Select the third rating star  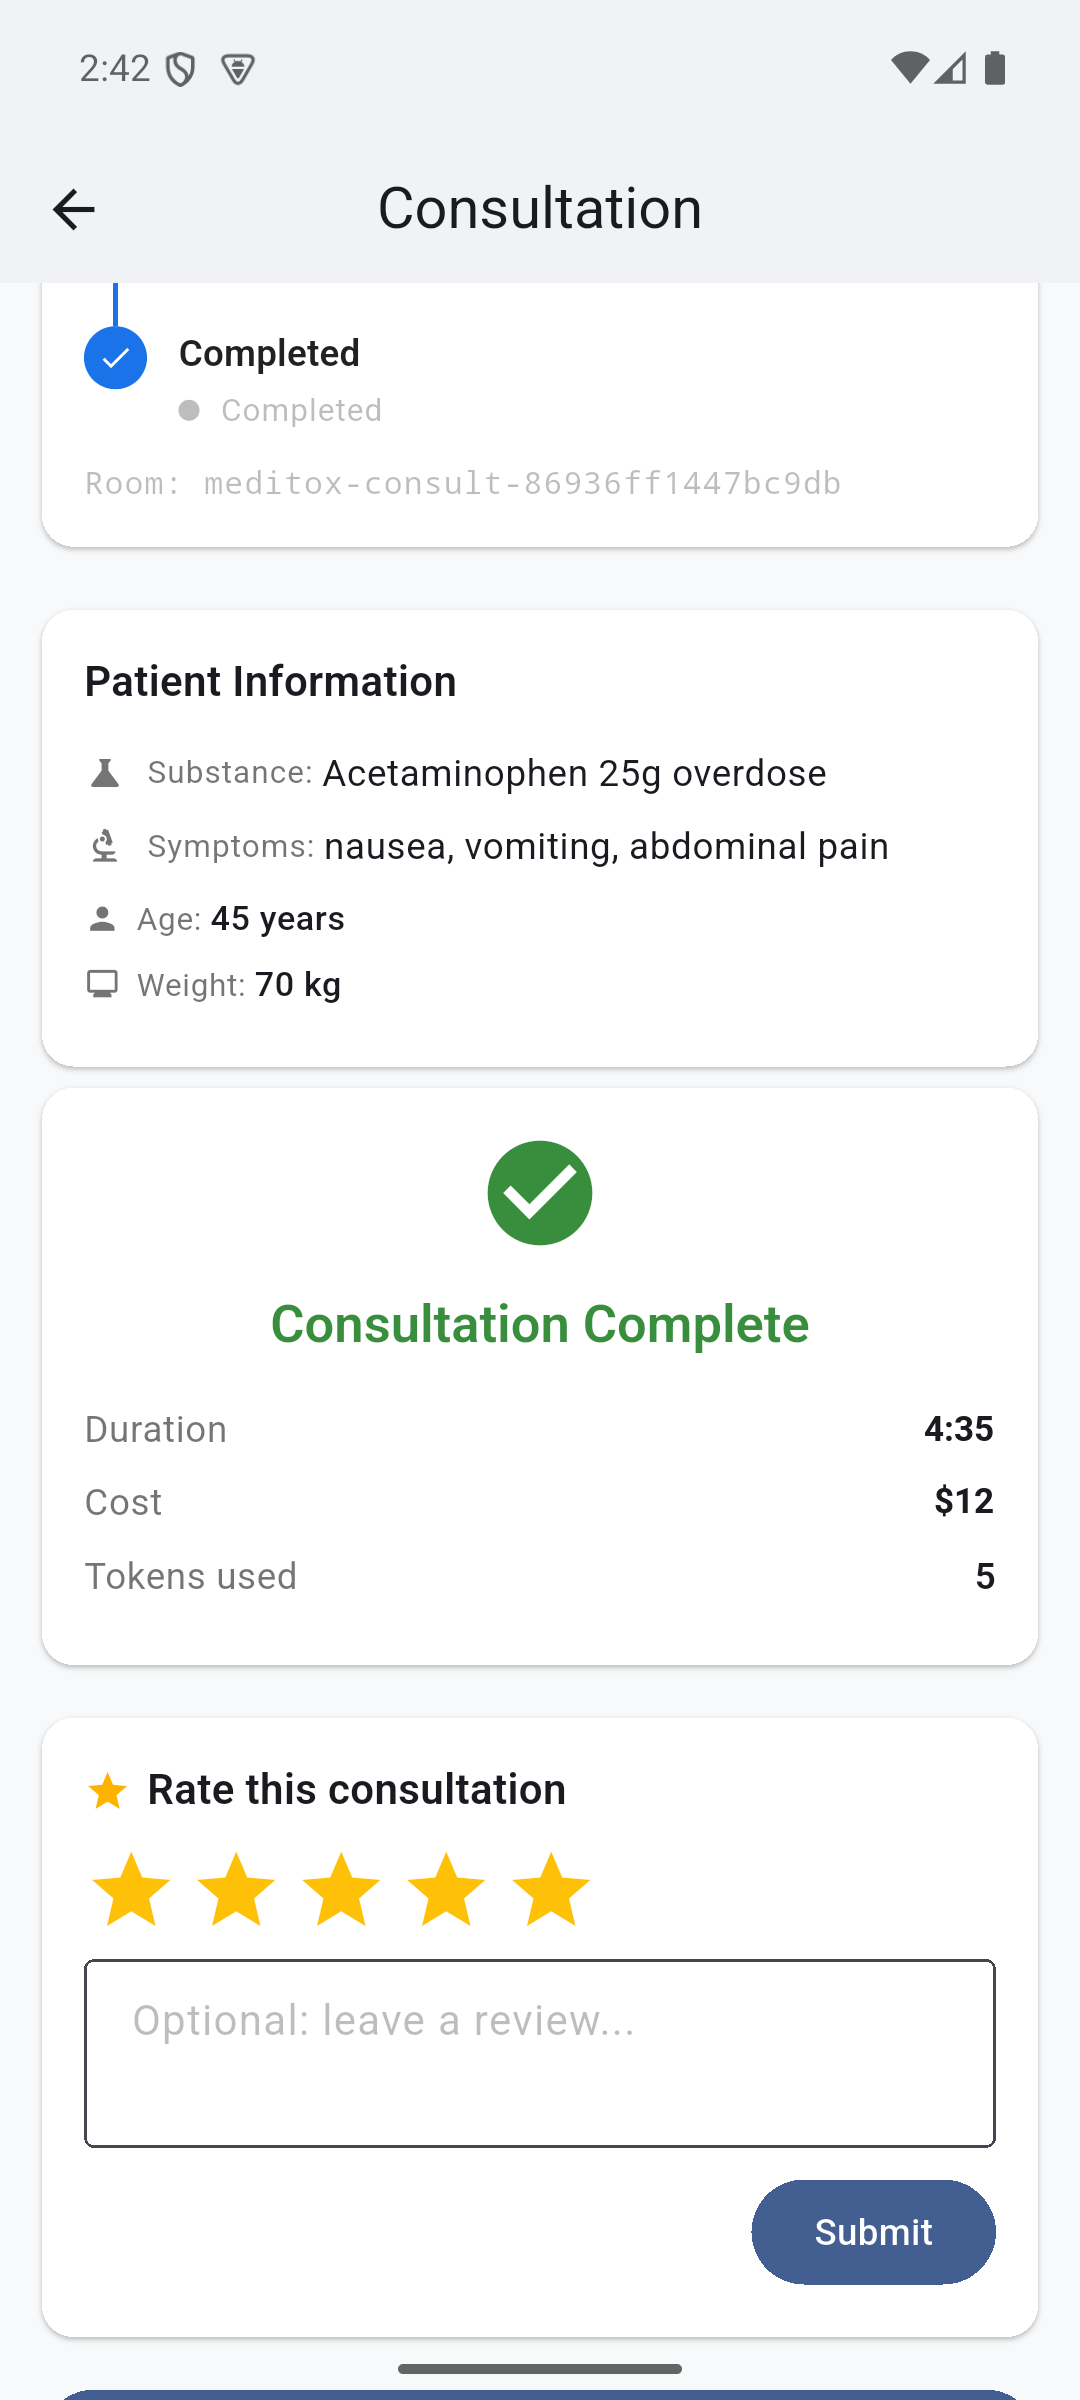pyautogui.click(x=341, y=1889)
